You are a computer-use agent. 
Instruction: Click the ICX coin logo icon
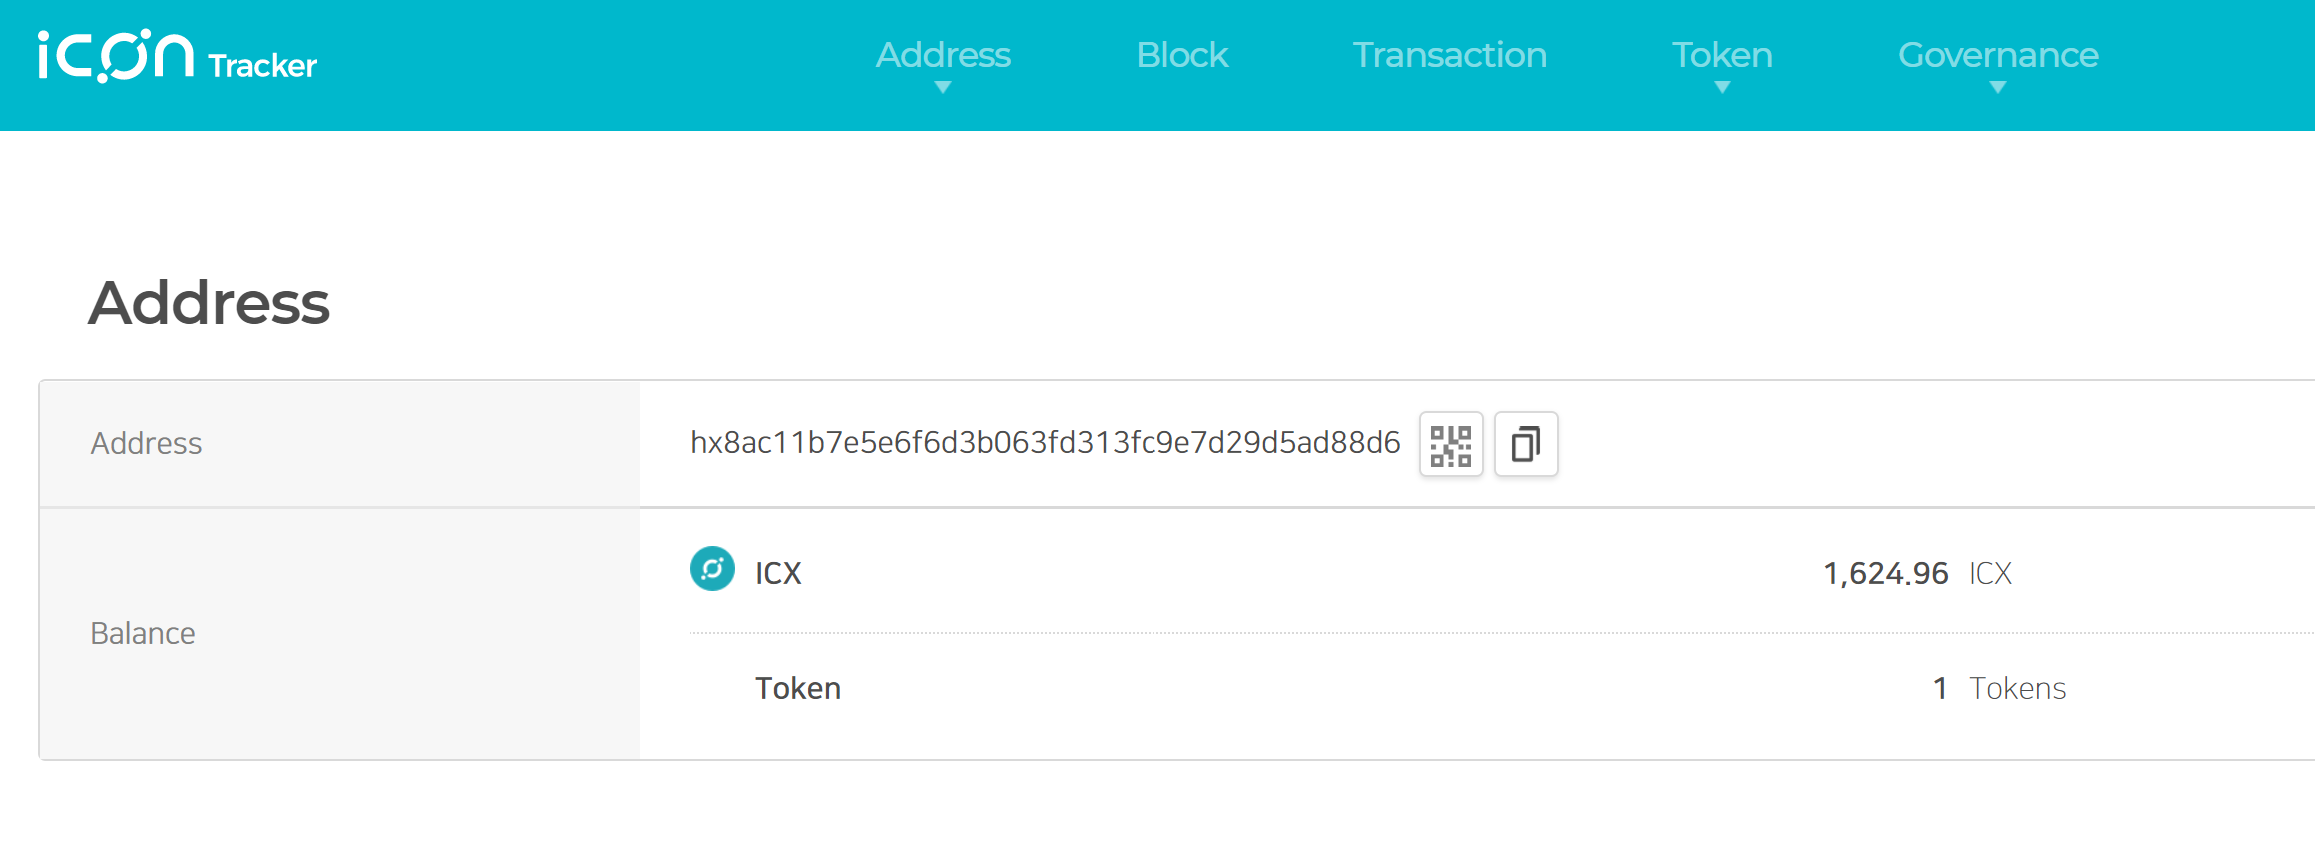(x=712, y=569)
